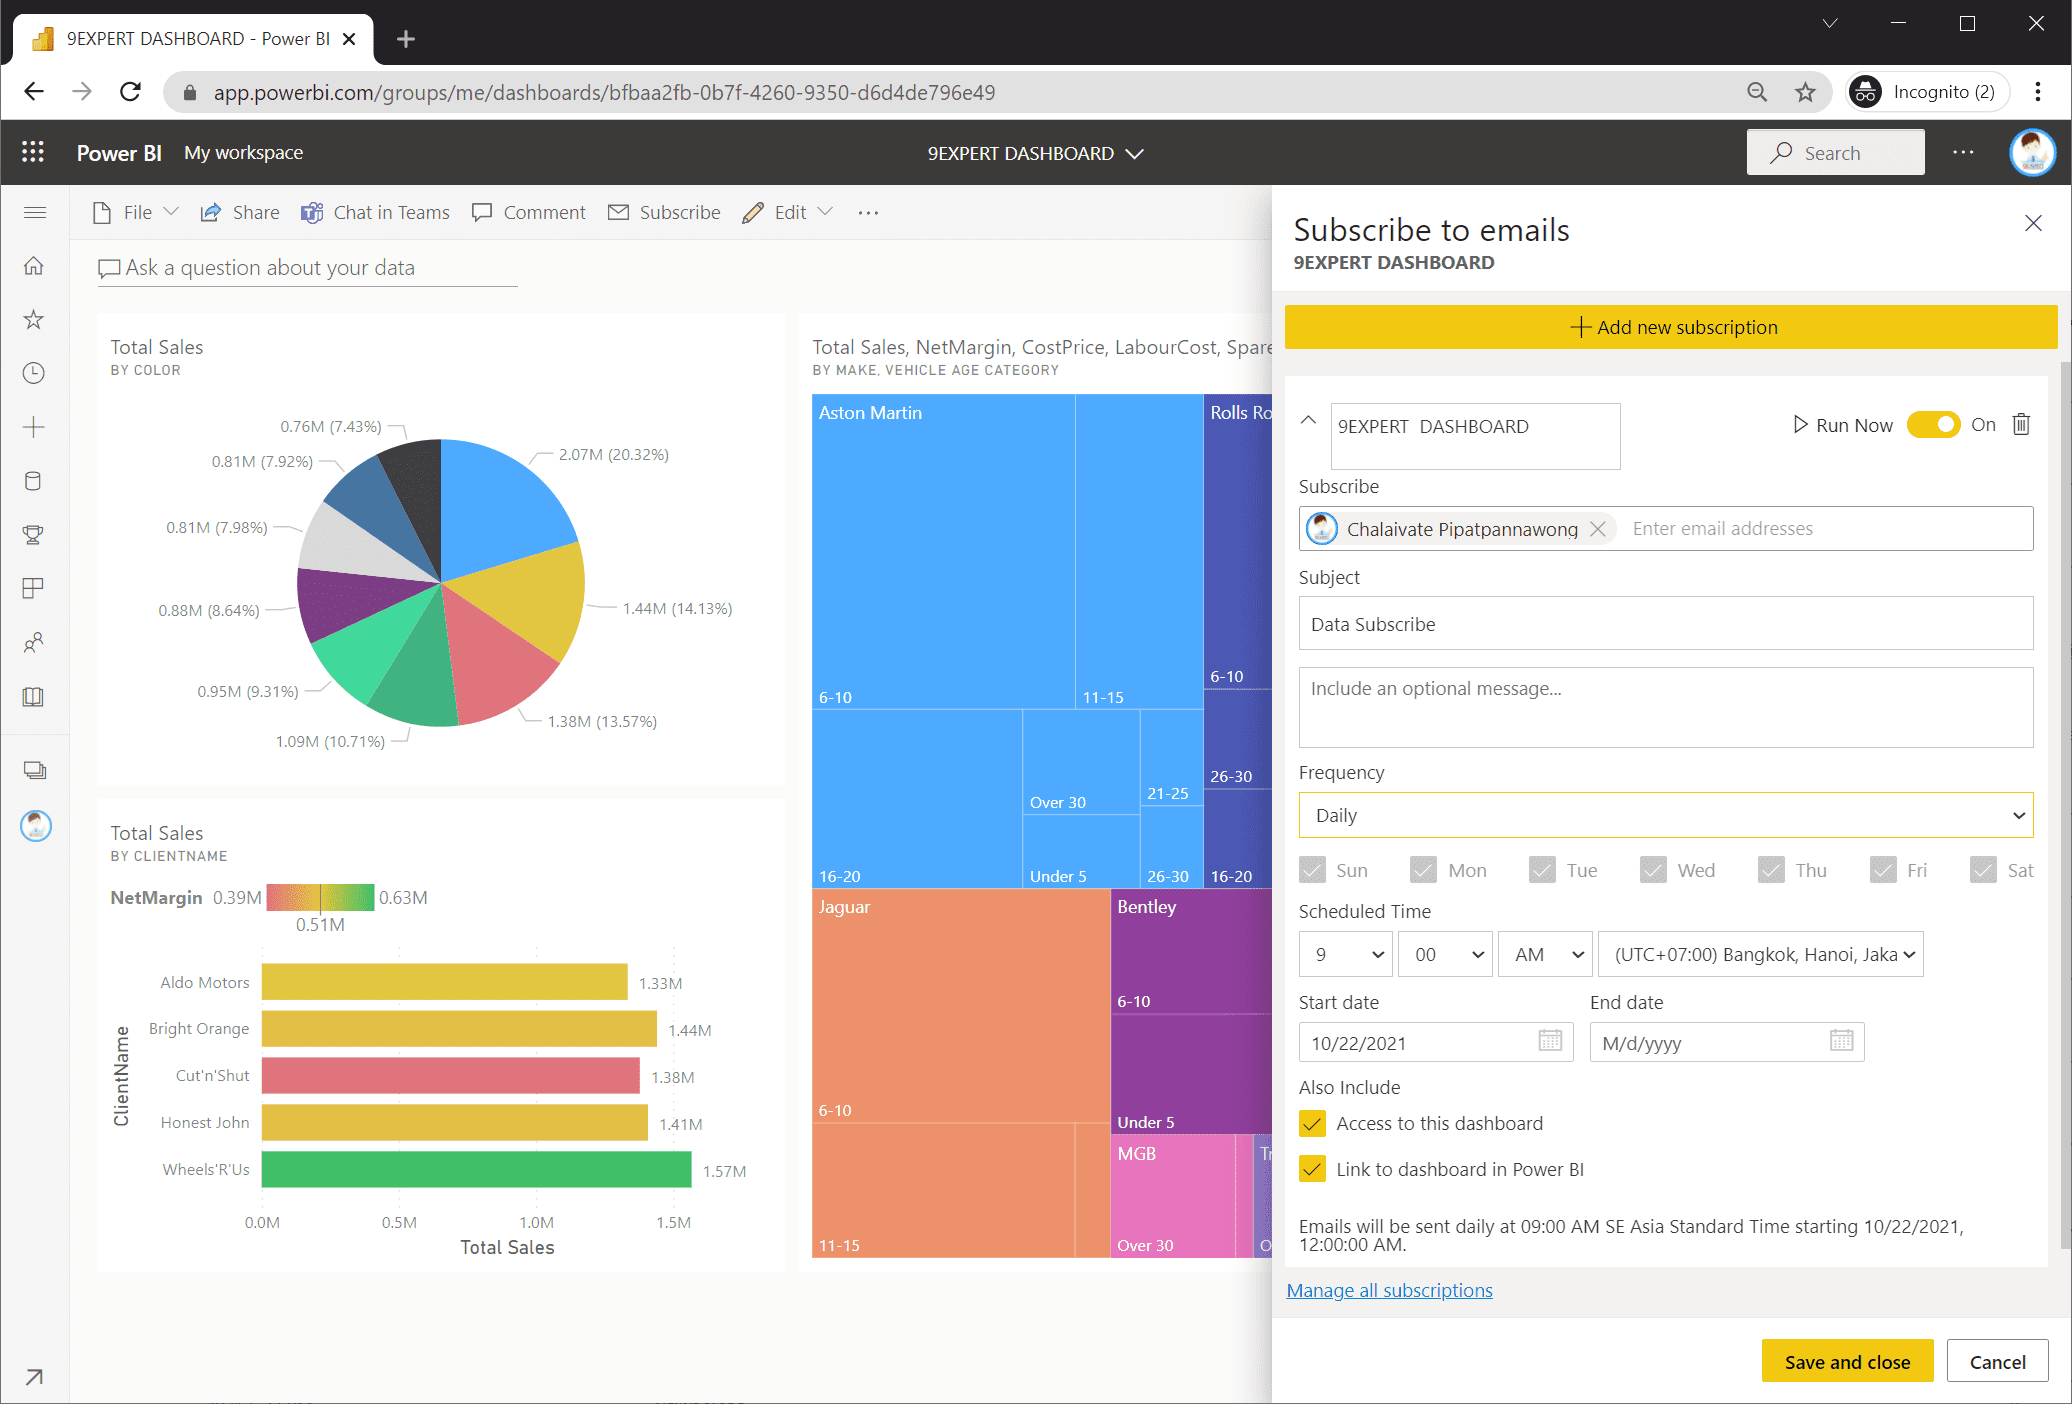This screenshot has width=2072, height=1404.
Task: Click Save and close
Action: pos(1847,1361)
